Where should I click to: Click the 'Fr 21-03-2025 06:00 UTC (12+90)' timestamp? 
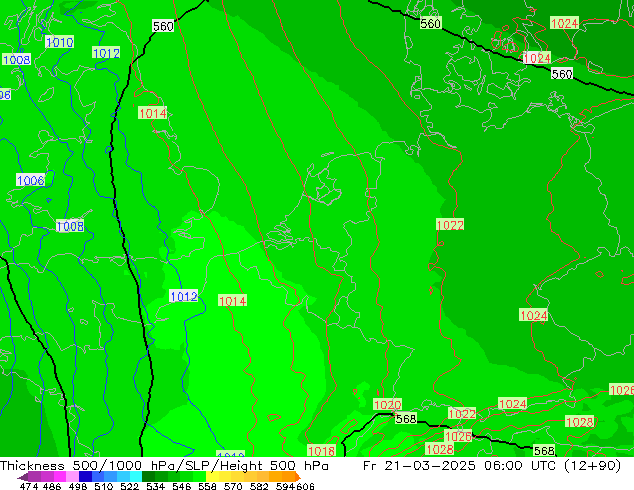(492, 466)
